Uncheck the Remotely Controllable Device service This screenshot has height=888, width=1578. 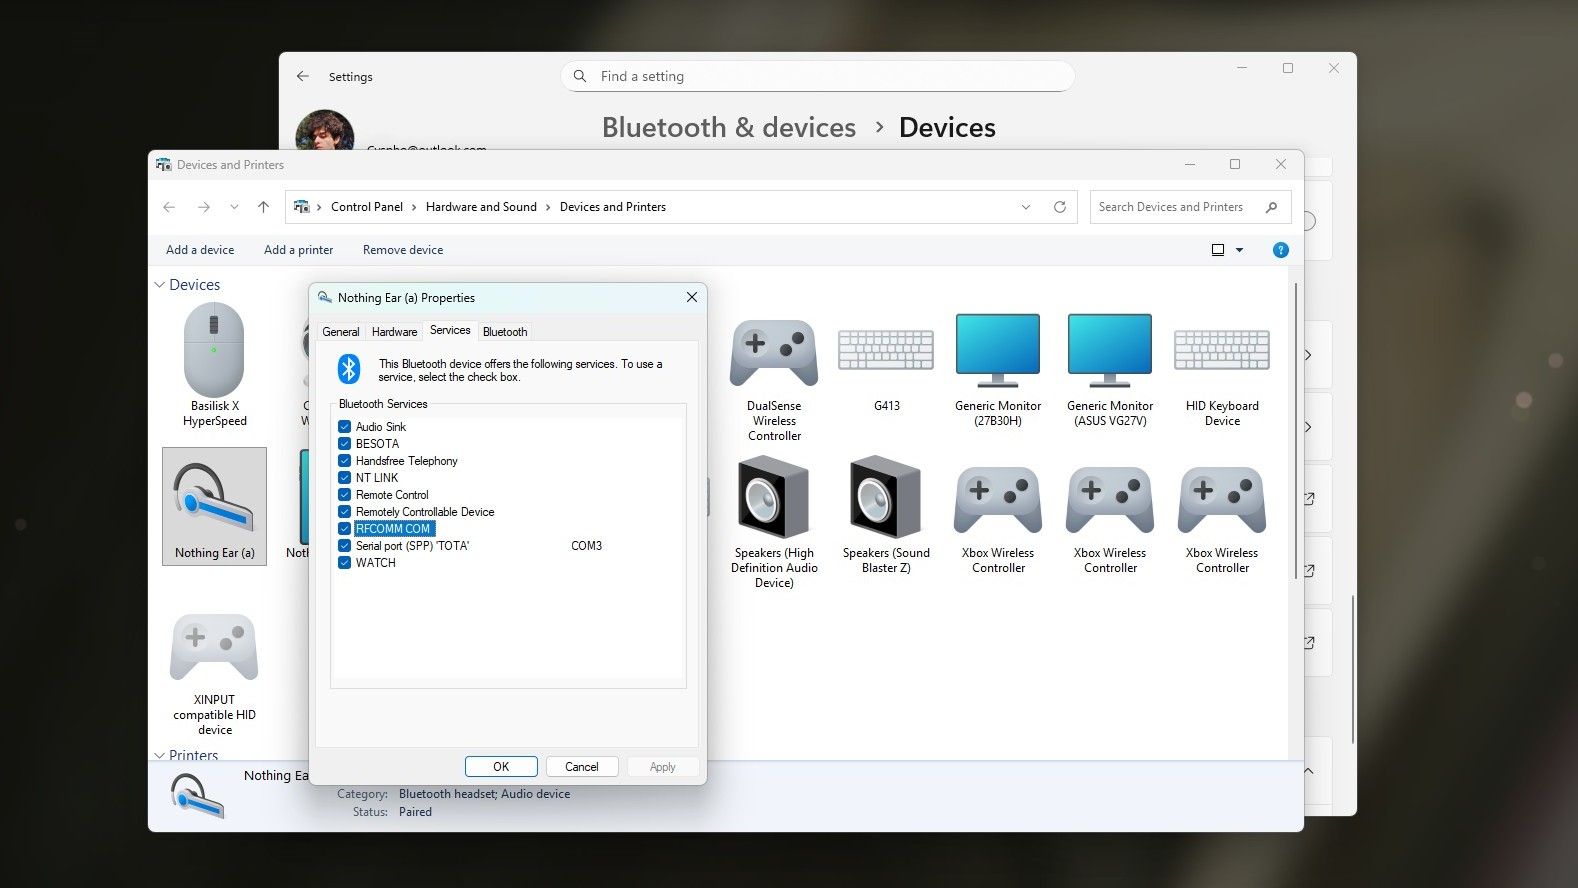344,511
